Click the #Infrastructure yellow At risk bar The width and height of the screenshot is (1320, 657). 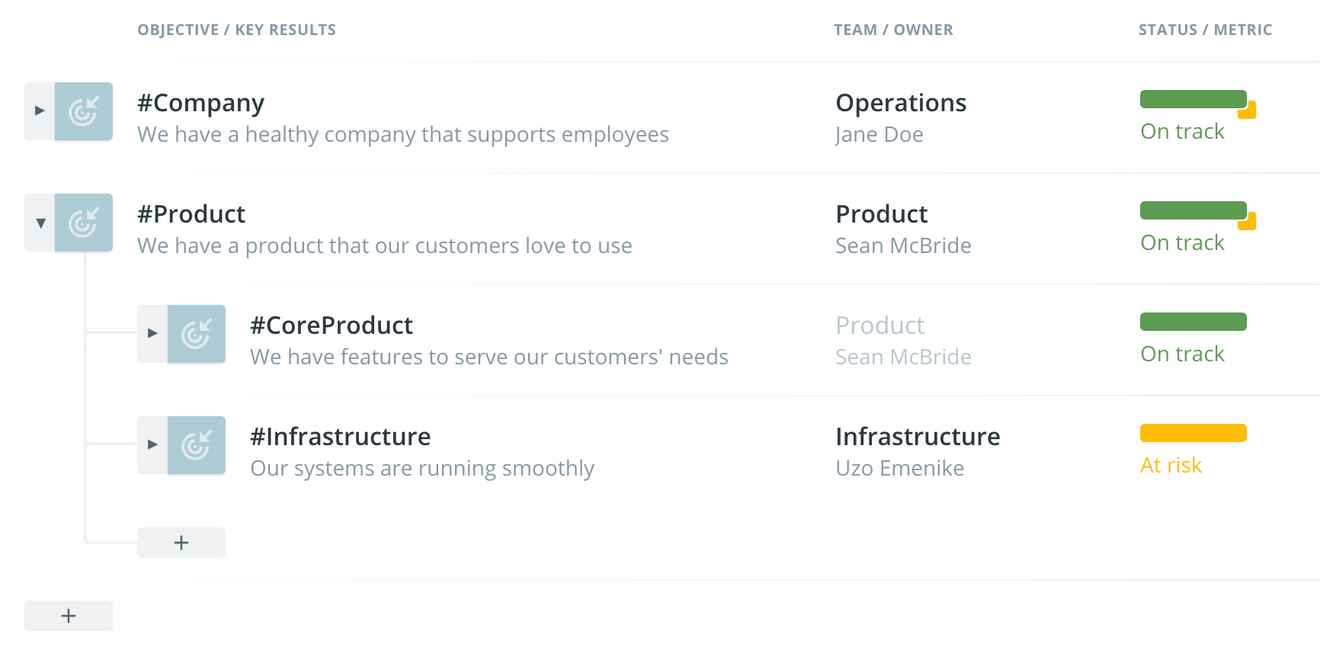[1193, 433]
